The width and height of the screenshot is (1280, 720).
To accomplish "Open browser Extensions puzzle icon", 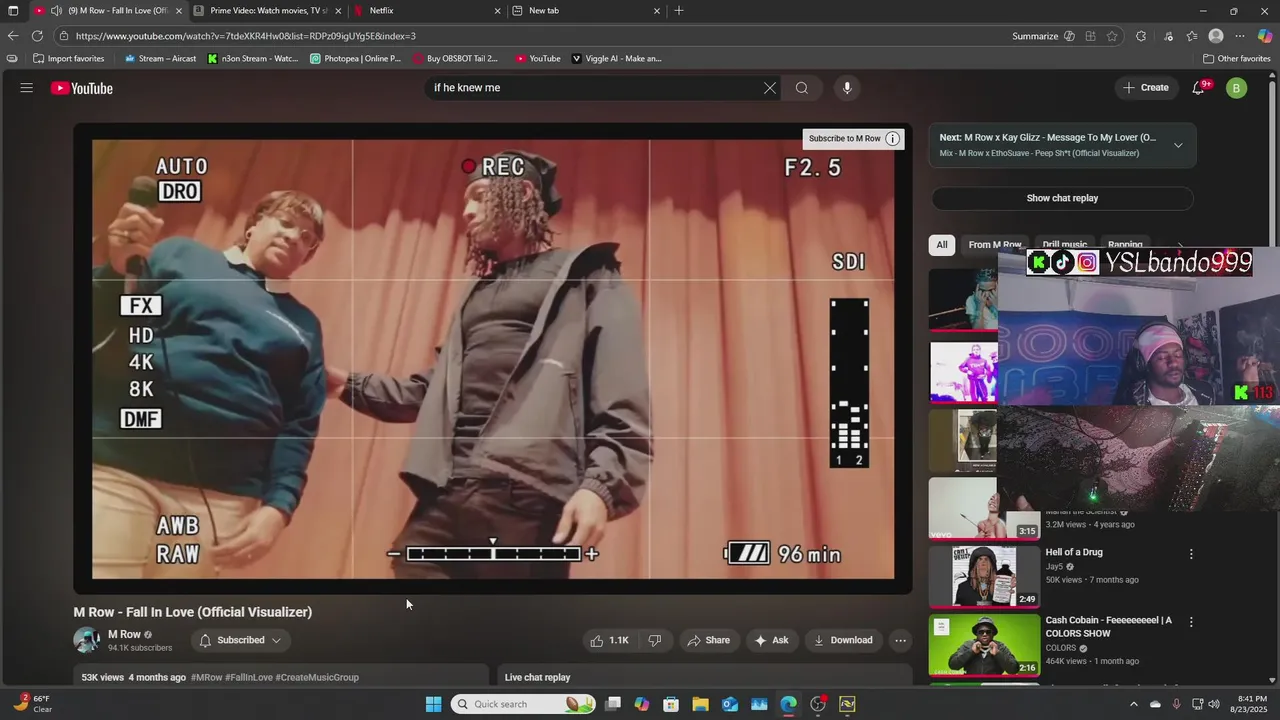I will pos(1141,36).
